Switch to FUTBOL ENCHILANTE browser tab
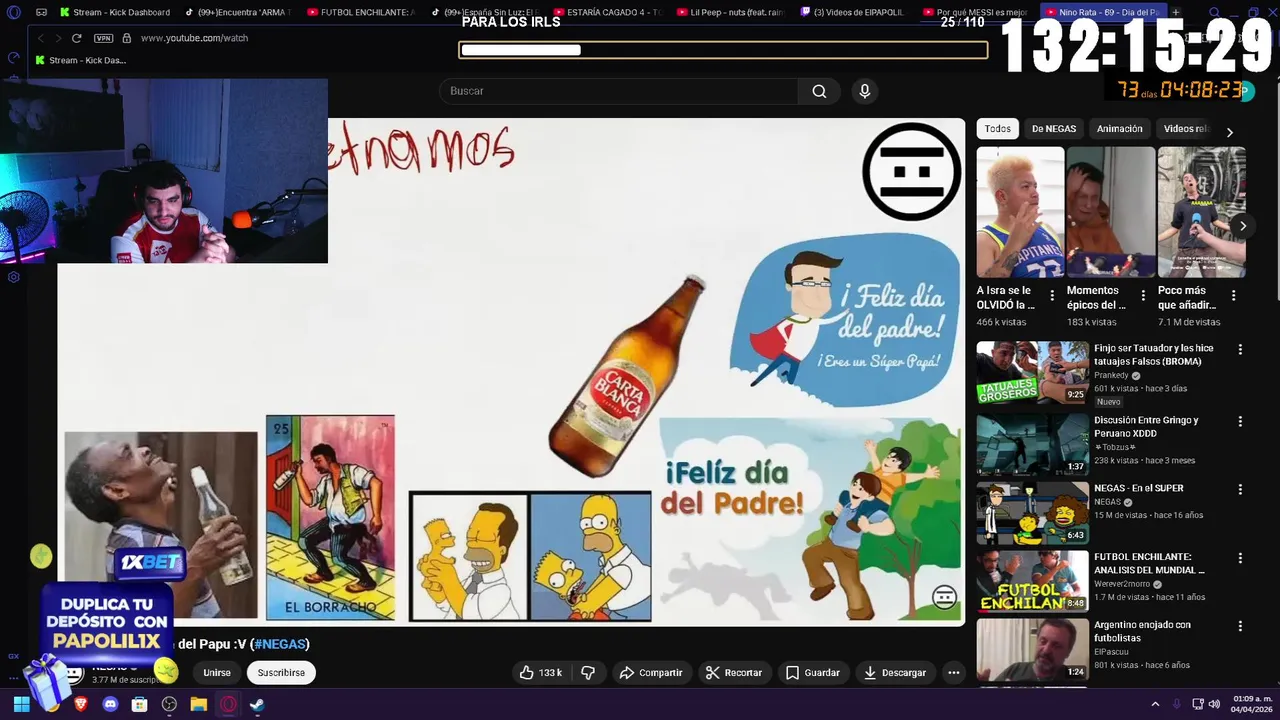Screen dimensions: 1280x720 point(360,12)
